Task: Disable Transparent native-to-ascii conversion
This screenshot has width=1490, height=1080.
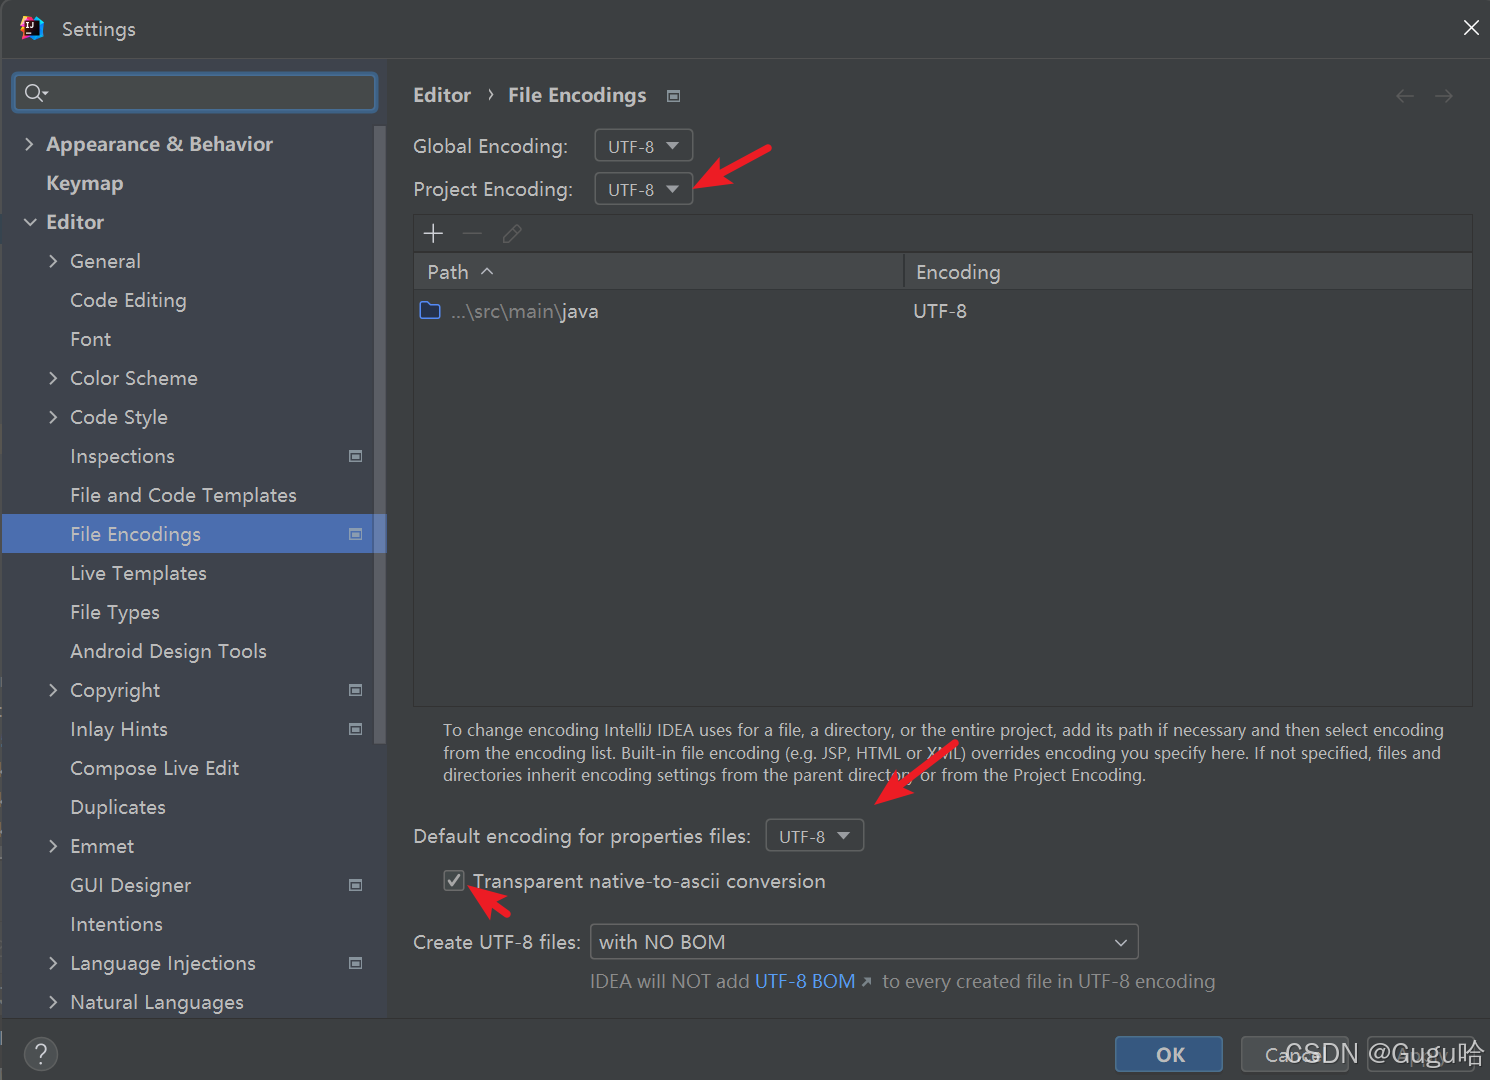Action: coord(454,881)
